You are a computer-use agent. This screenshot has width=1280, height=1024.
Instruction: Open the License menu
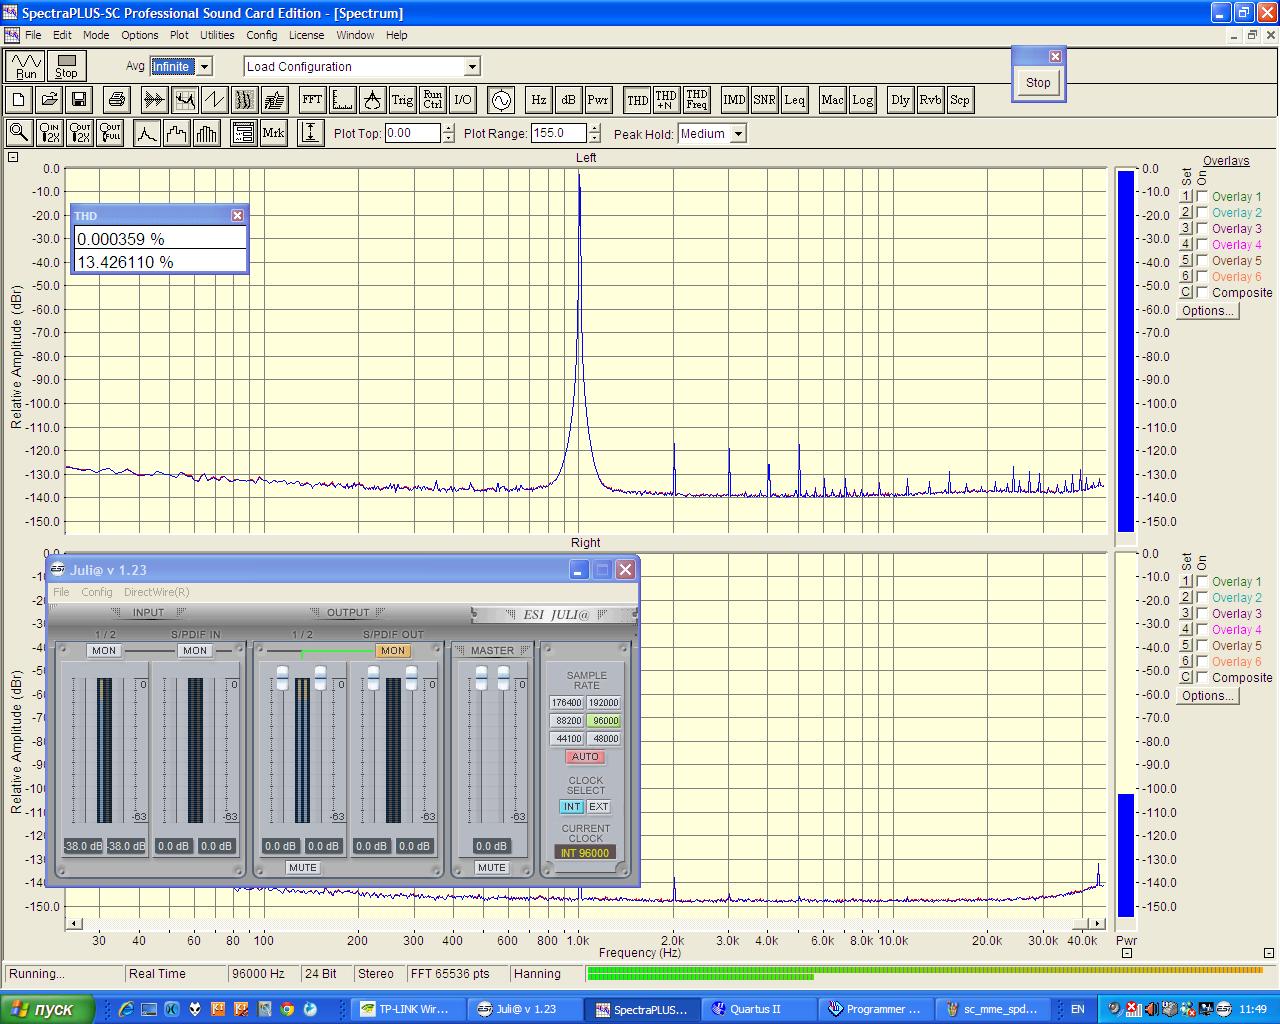tap(306, 35)
